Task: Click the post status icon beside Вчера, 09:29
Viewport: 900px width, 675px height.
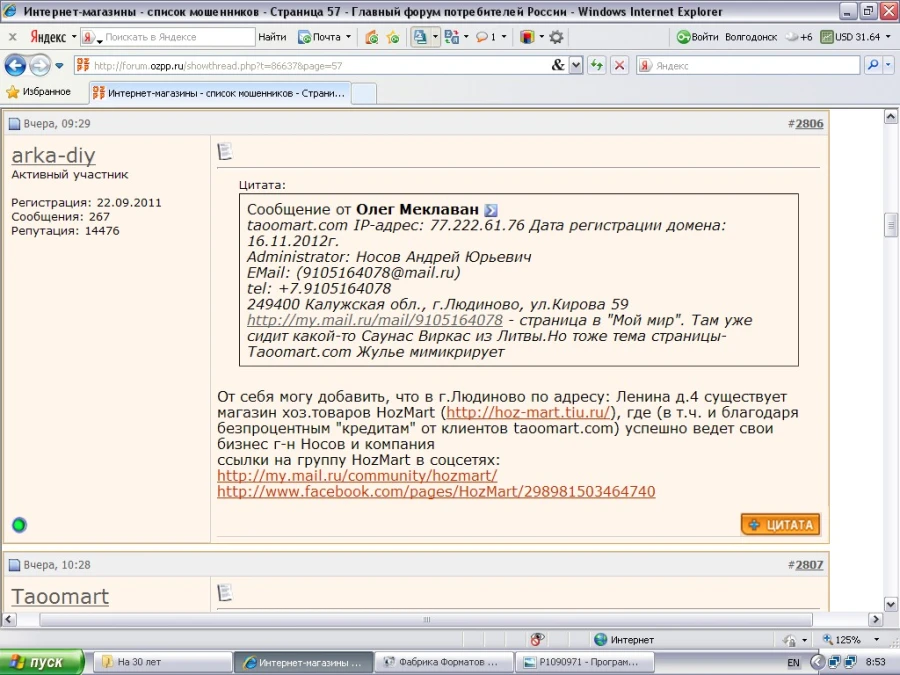Action: click(x=14, y=123)
